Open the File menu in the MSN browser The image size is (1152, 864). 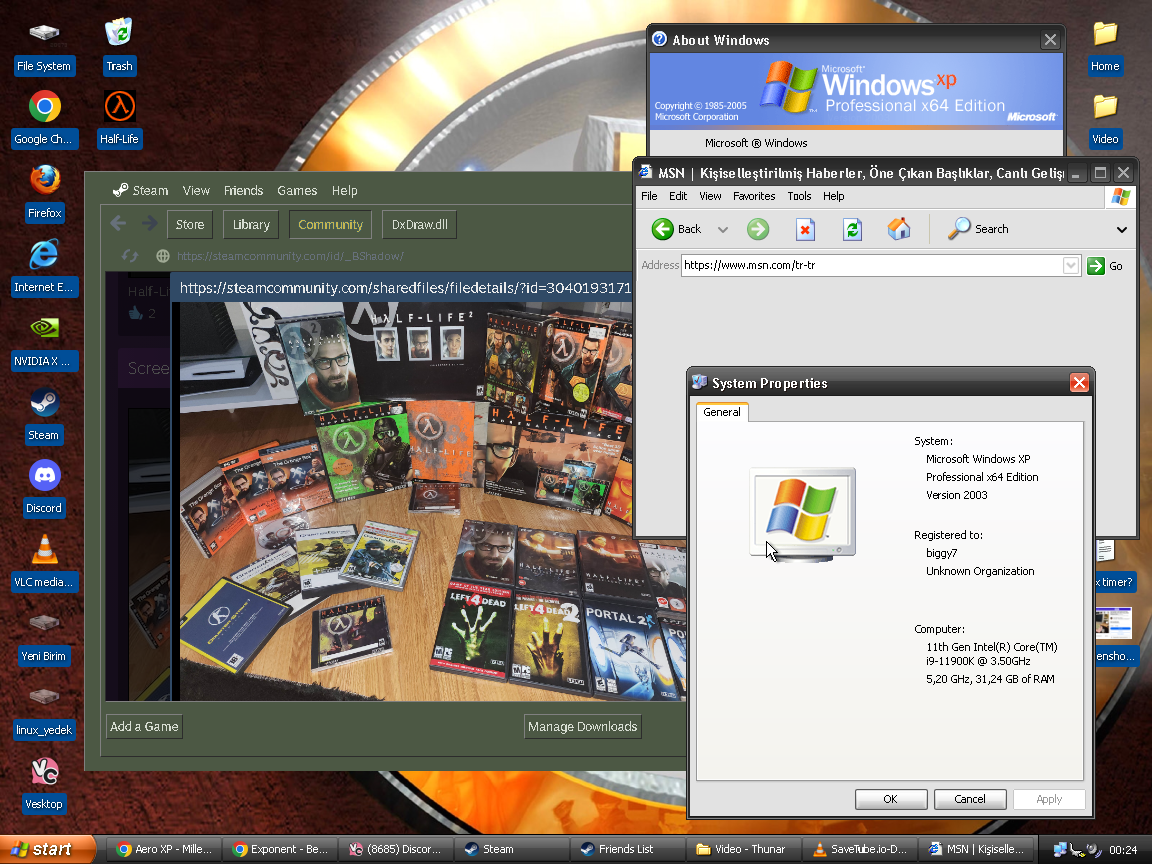[x=649, y=196]
